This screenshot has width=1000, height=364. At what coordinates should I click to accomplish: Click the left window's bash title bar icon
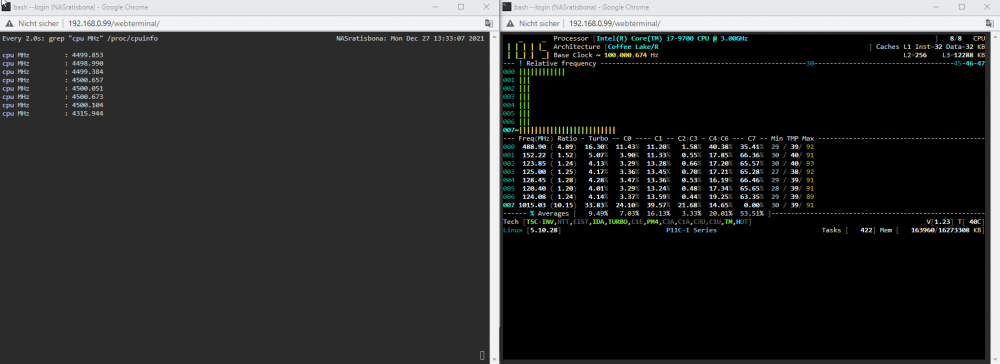click(6, 6)
